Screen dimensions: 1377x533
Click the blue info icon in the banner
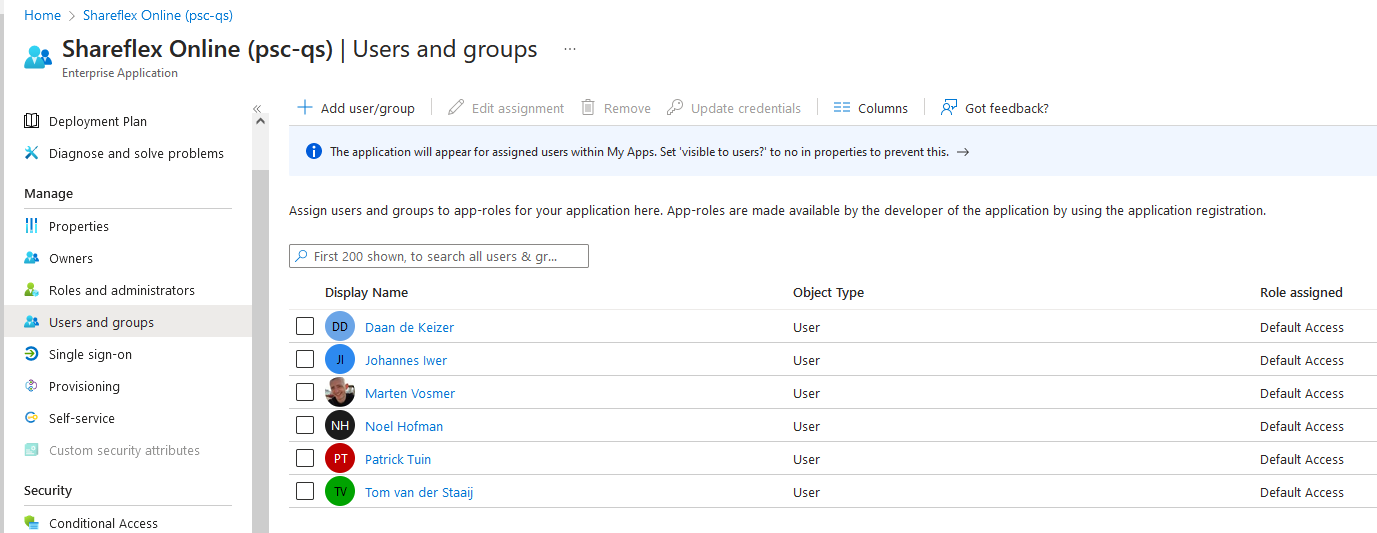pyautogui.click(x=314, y=152)
